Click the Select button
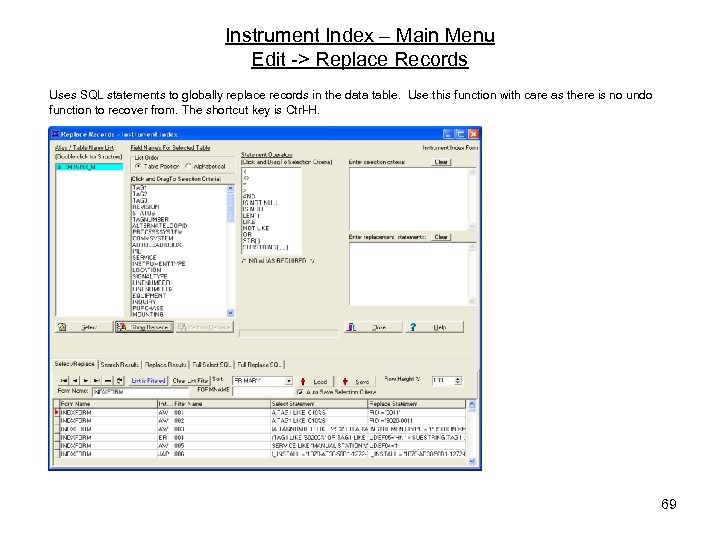 tap(84, 327)
